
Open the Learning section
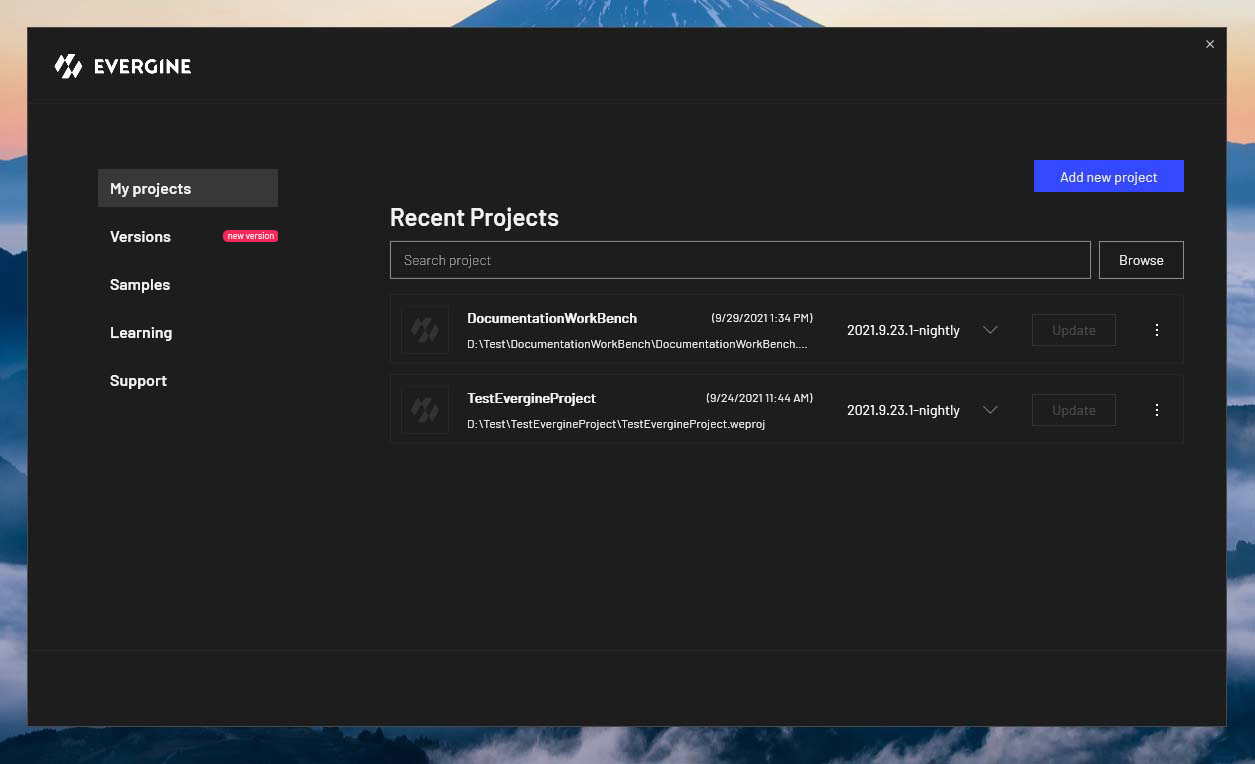[x=141, y=333]
